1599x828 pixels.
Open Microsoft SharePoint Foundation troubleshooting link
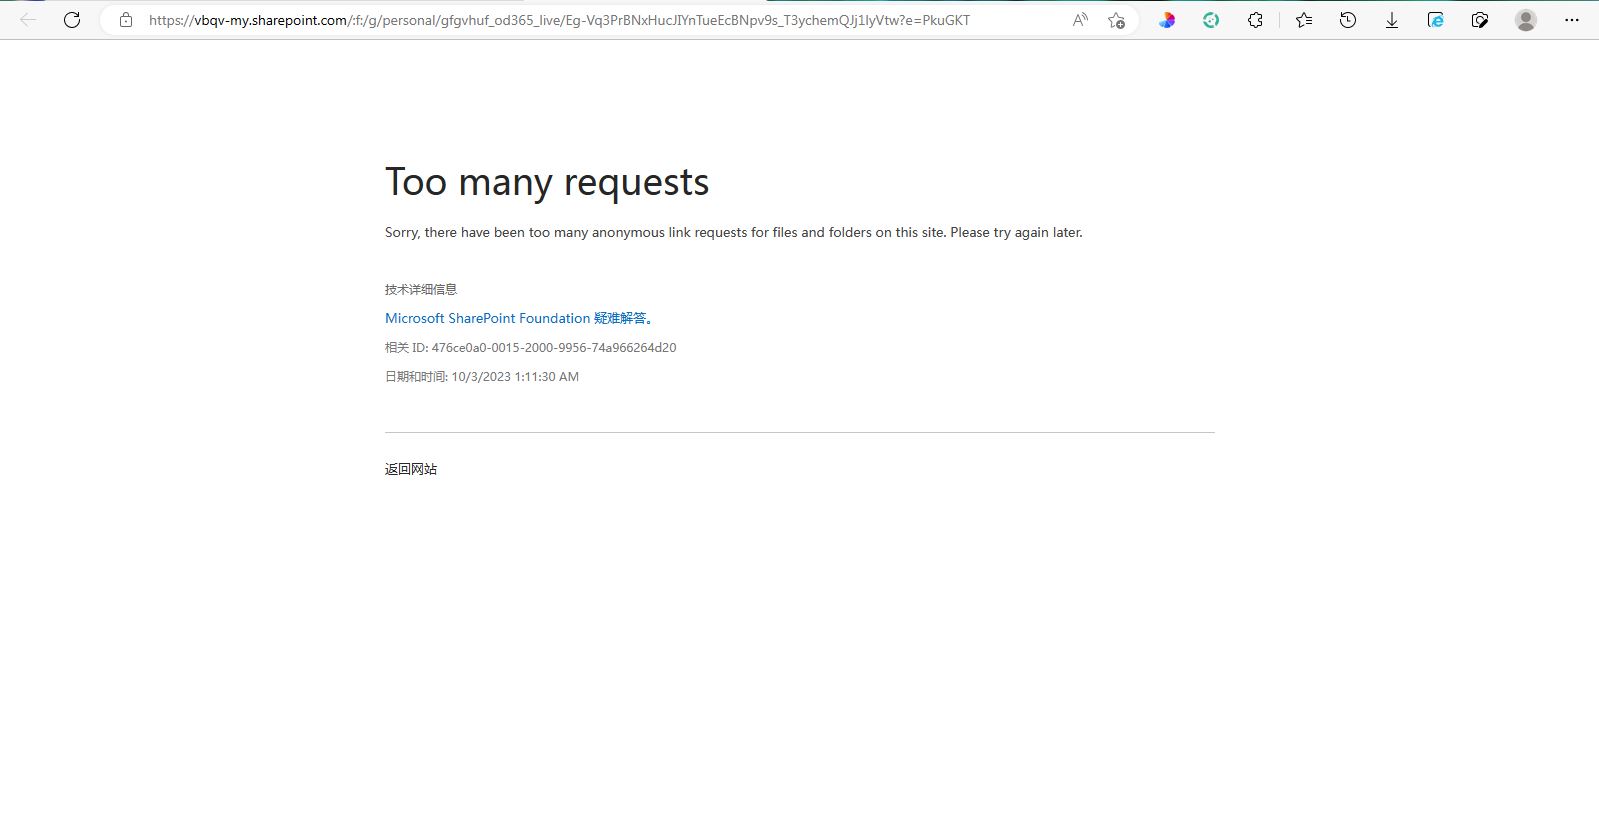click(519, 318)
